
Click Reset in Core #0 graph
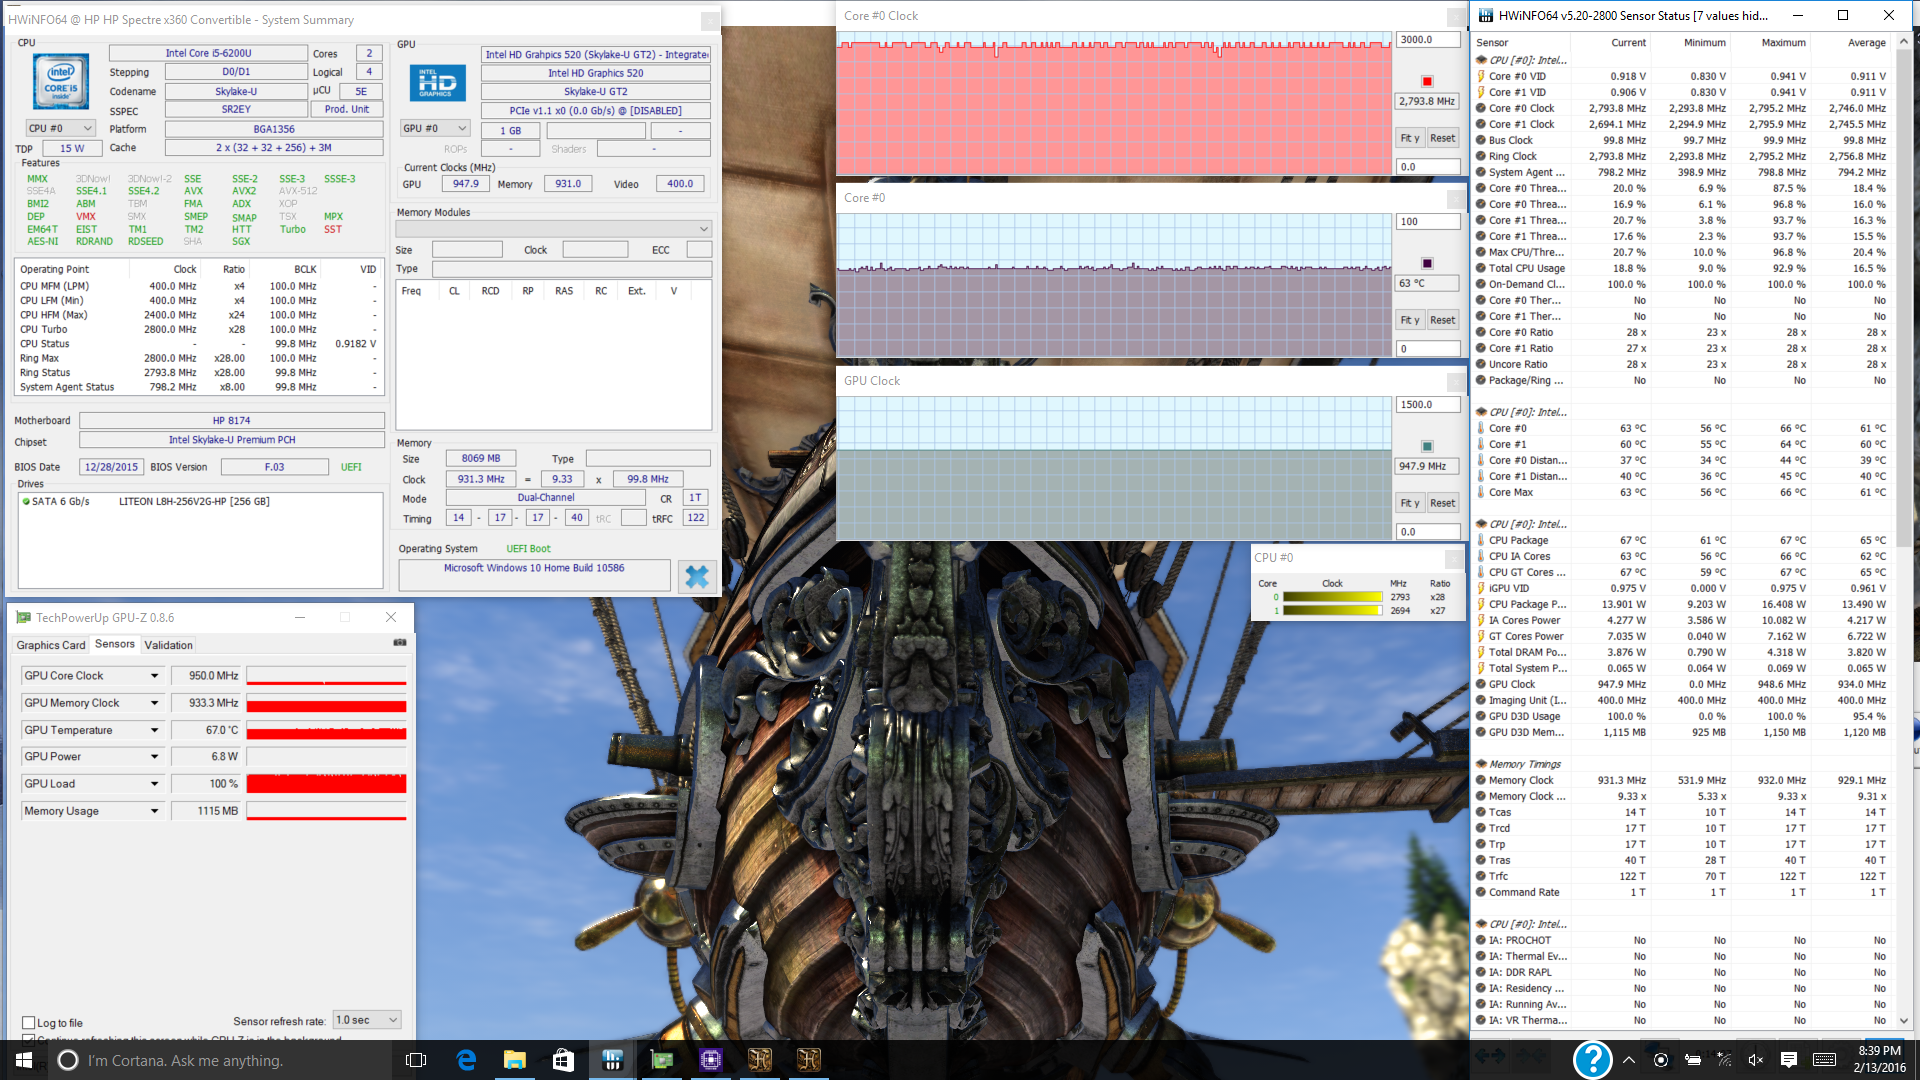click(x=1442, y=320)
